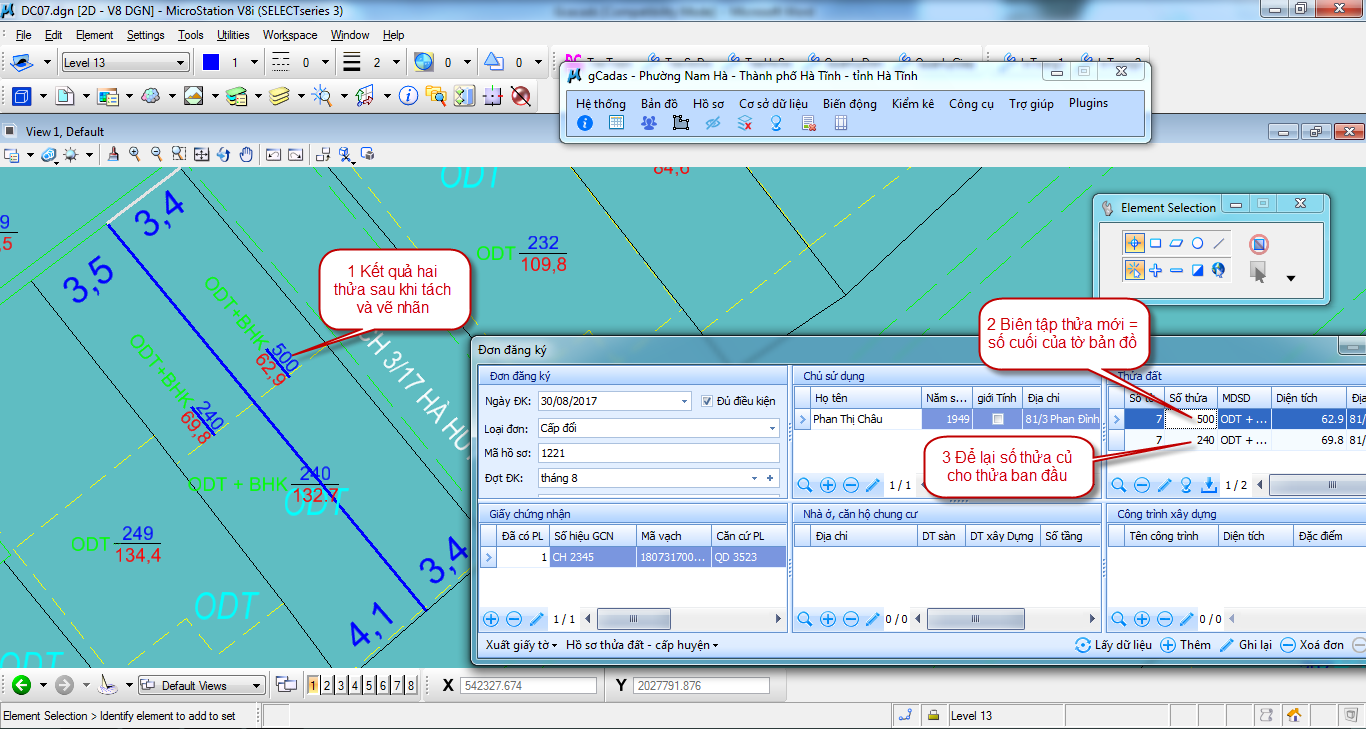Viewport: 1366px width, 729px height.
Task: Click the Ghi lại save button
Action: coord(1245,645)
